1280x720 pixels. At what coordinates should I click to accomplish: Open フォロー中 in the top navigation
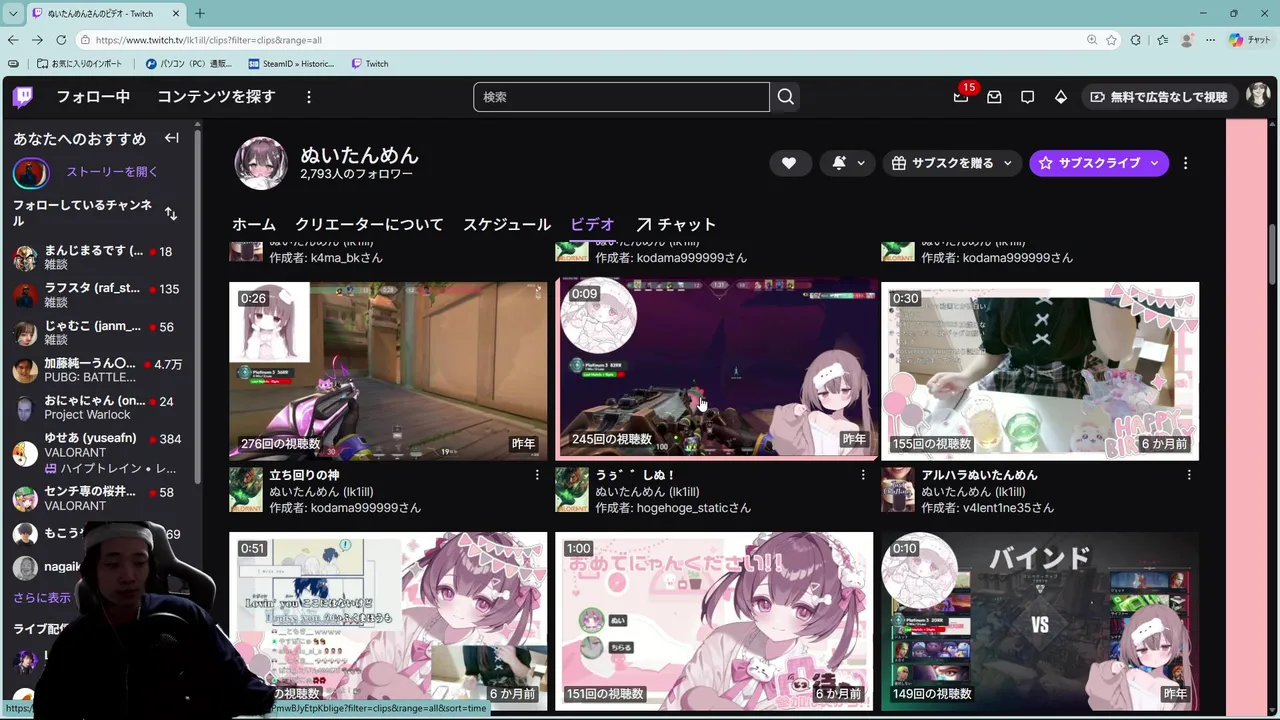coord(93,97)
